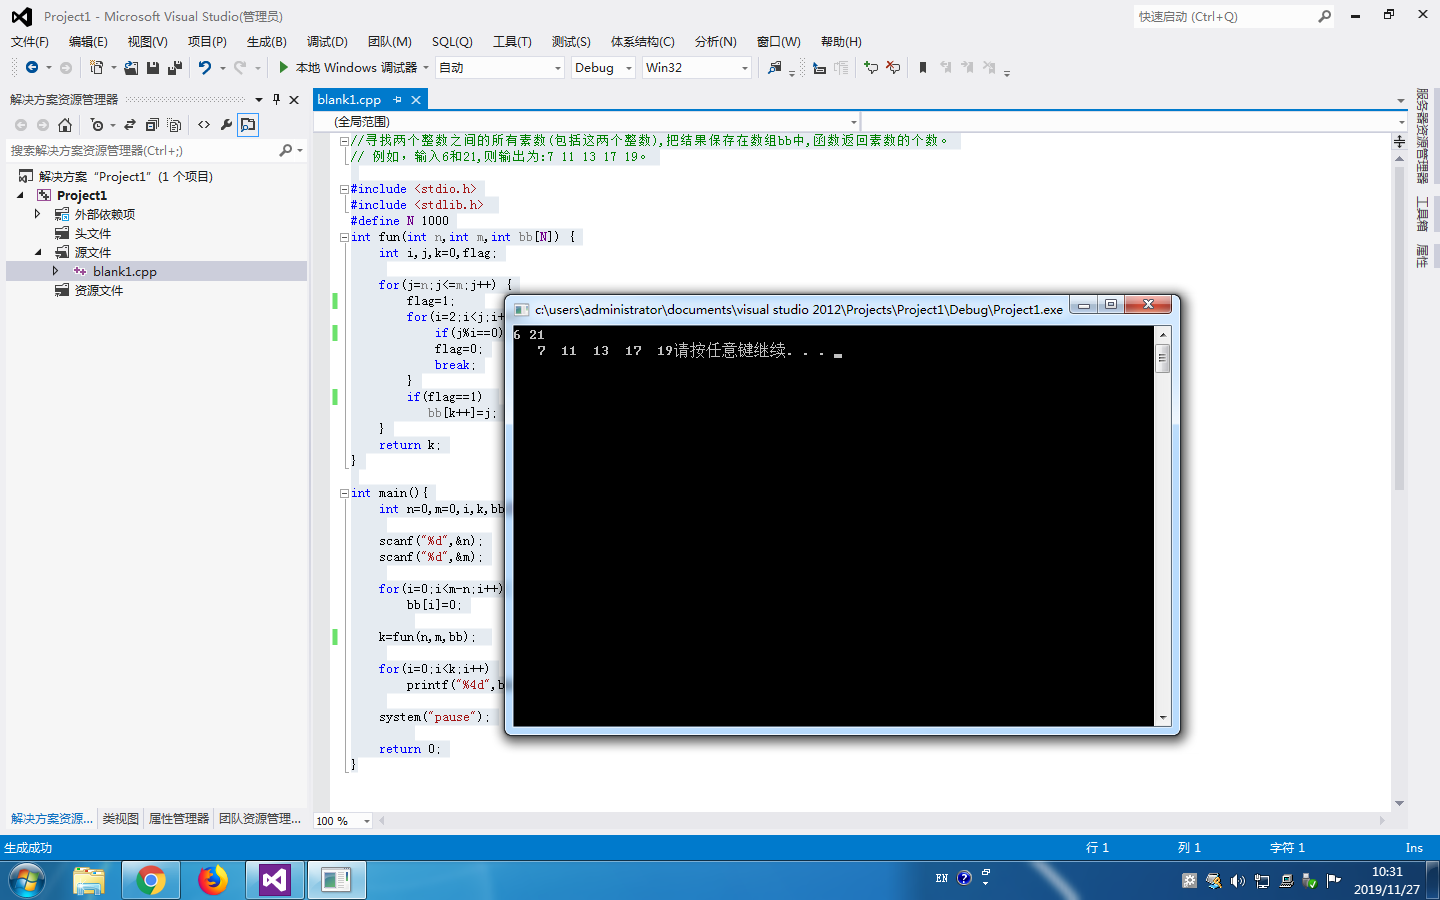Select the 头文件 folder in the tree
The height and width of the screenshot is (900, 1440).
coord(93,233)
